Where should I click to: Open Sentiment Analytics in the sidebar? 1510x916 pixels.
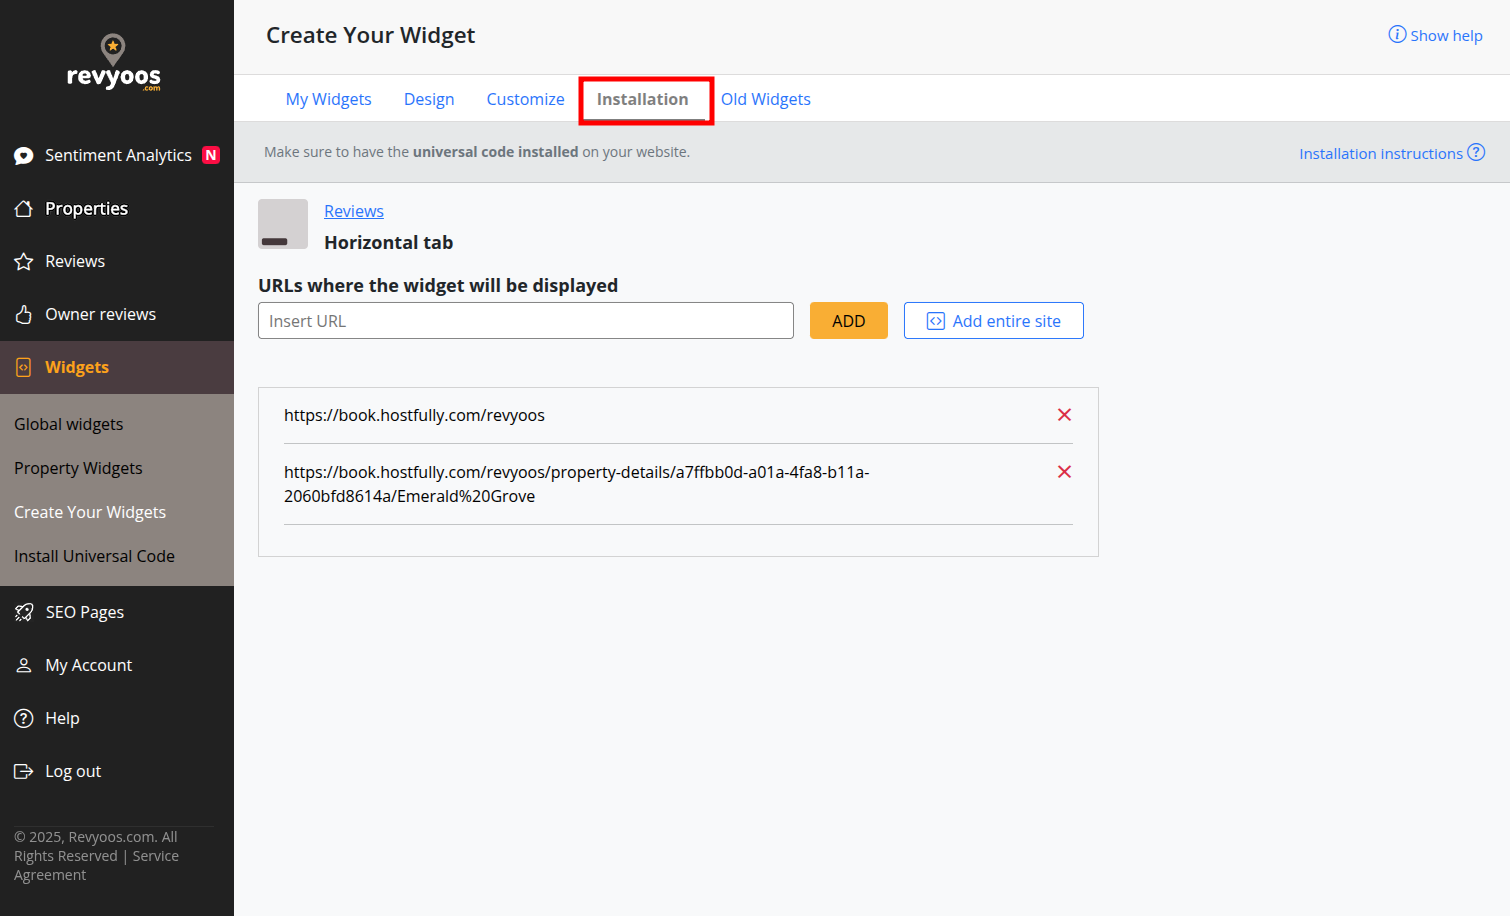pos(117,155)
